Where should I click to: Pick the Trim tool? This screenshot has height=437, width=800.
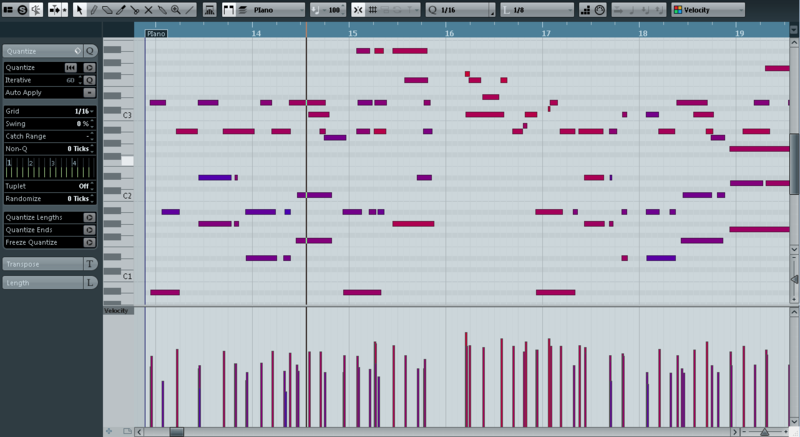(121, 10)
